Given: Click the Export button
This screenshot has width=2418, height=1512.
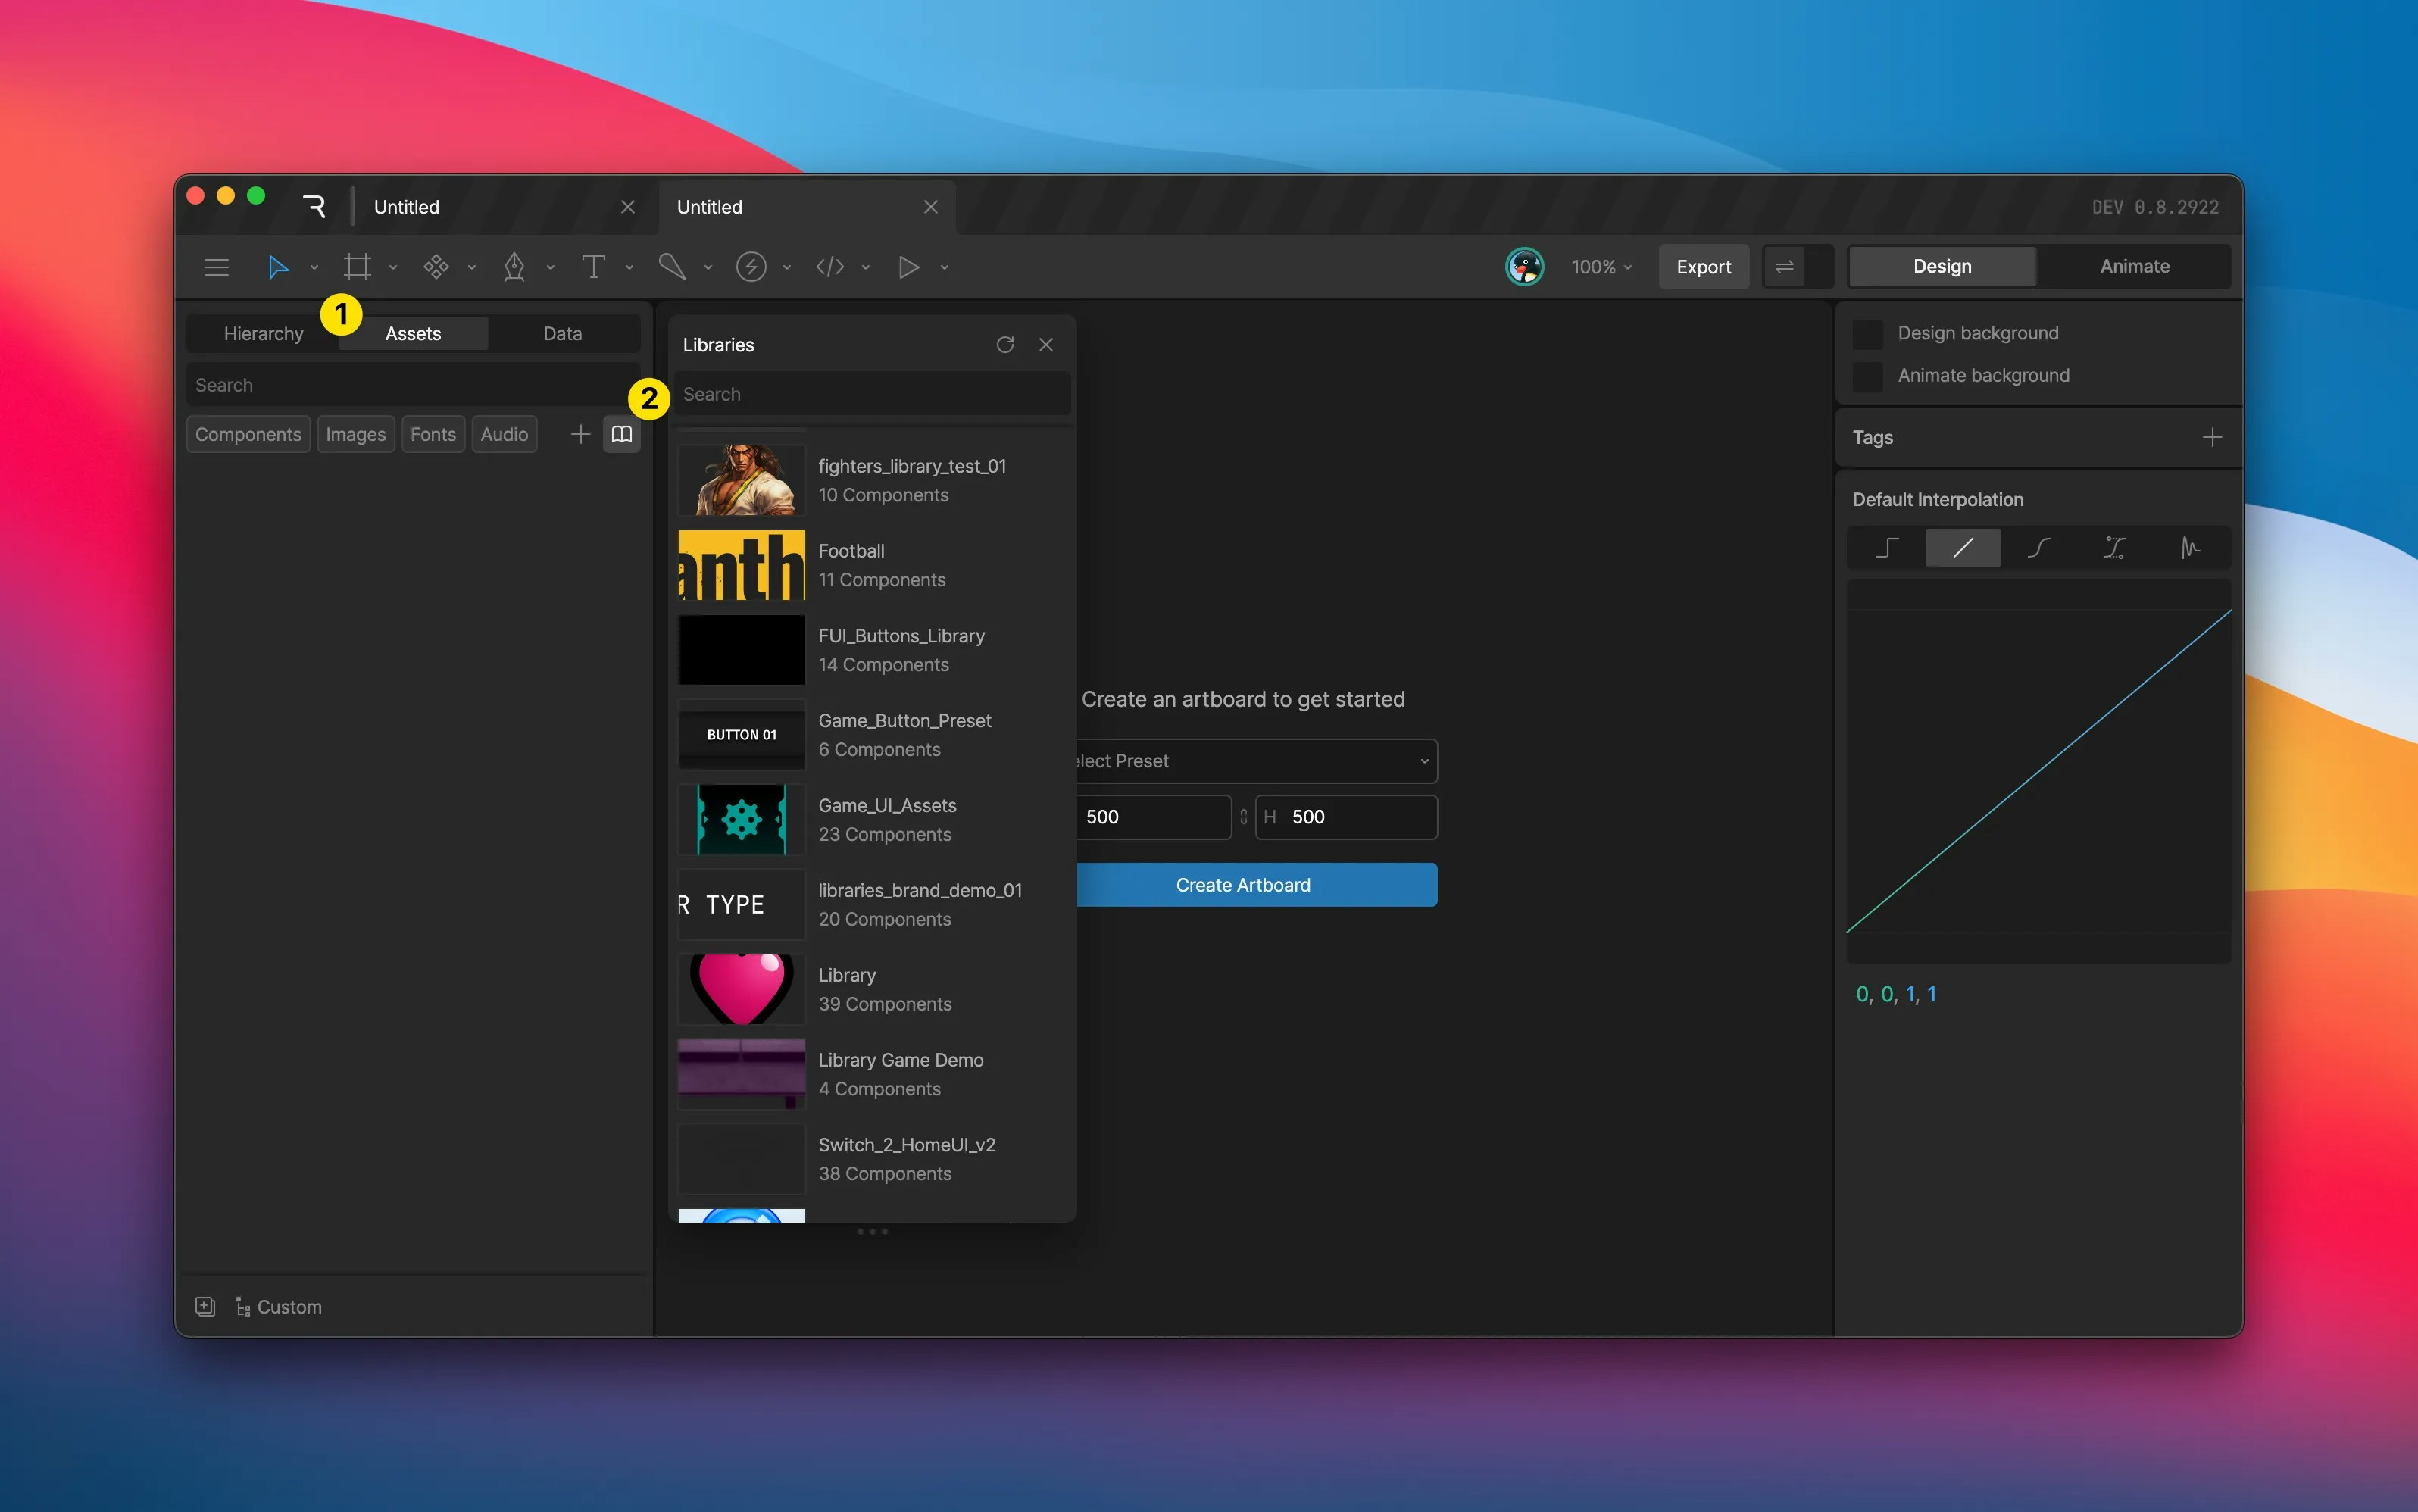Looking at the screenshot, I should [x=1703, y=267].
